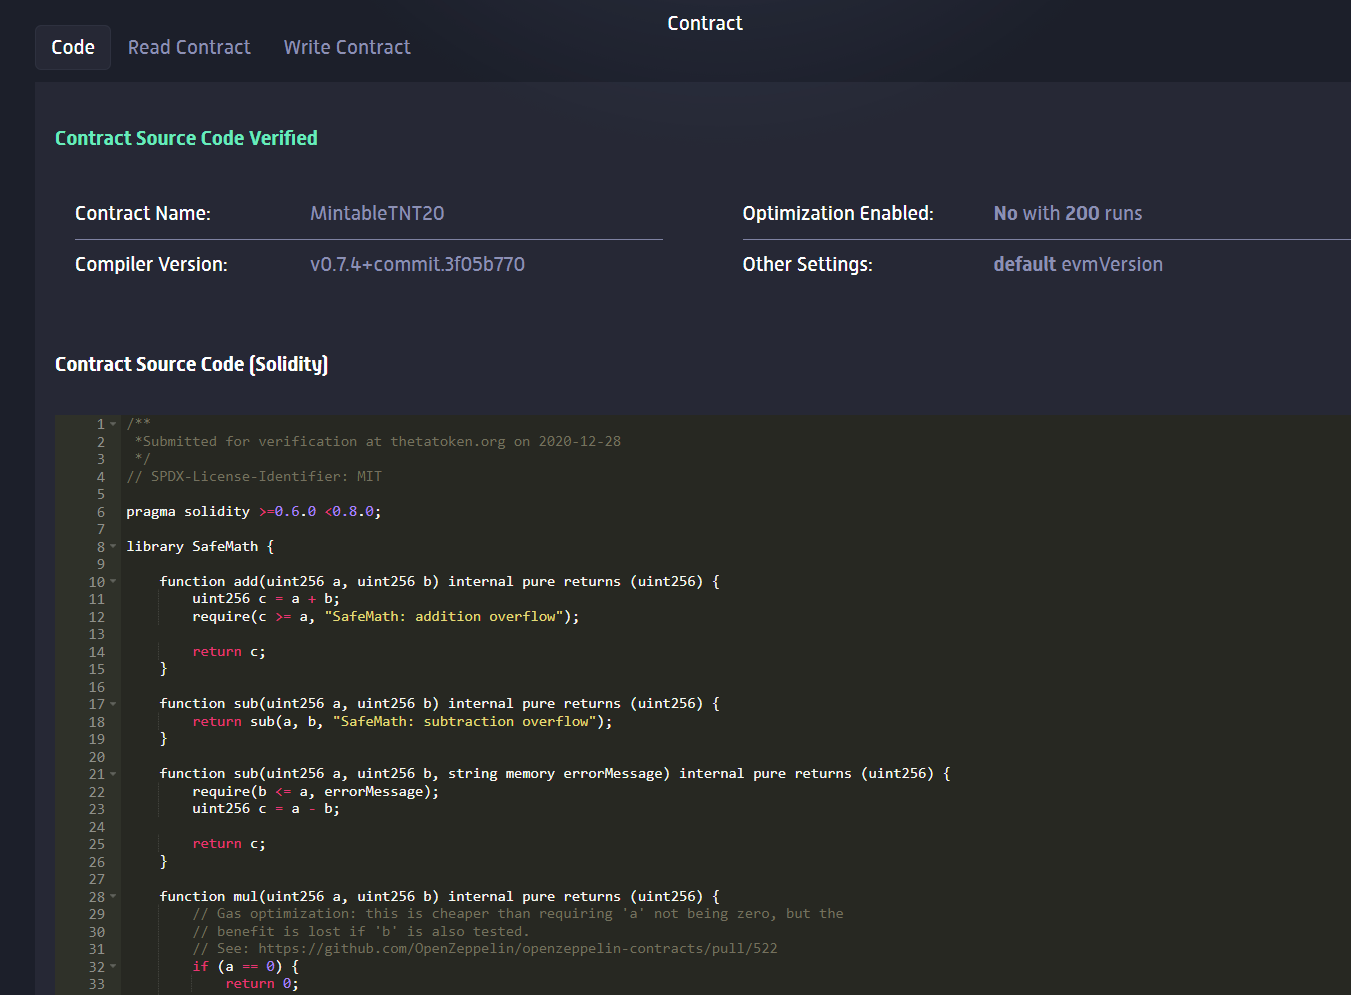Fold the mul function at line 28

[113, 897]
